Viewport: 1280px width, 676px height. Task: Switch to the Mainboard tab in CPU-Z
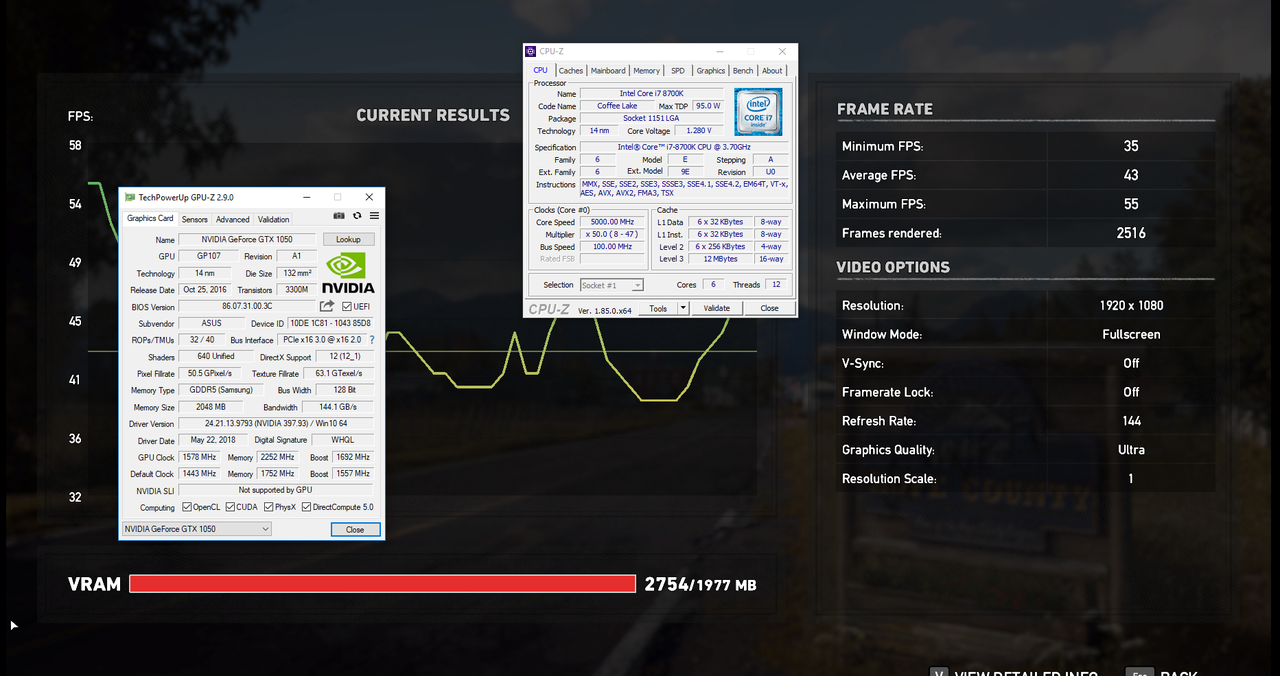[608, 70]
